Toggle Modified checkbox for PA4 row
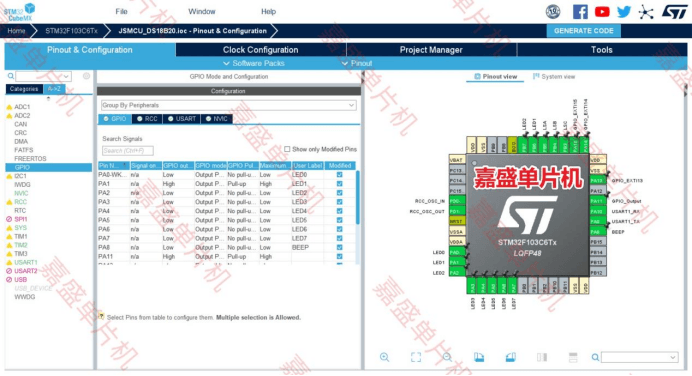 [x=339, y=211]
